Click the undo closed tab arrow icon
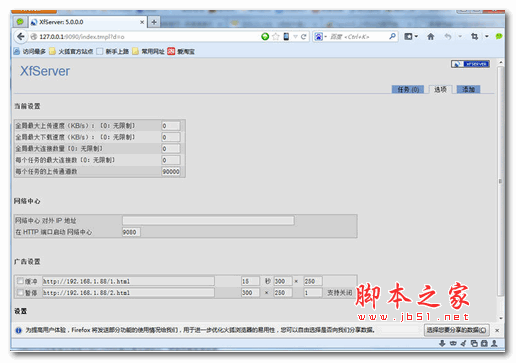516x363 pixels. coord(448,36)
